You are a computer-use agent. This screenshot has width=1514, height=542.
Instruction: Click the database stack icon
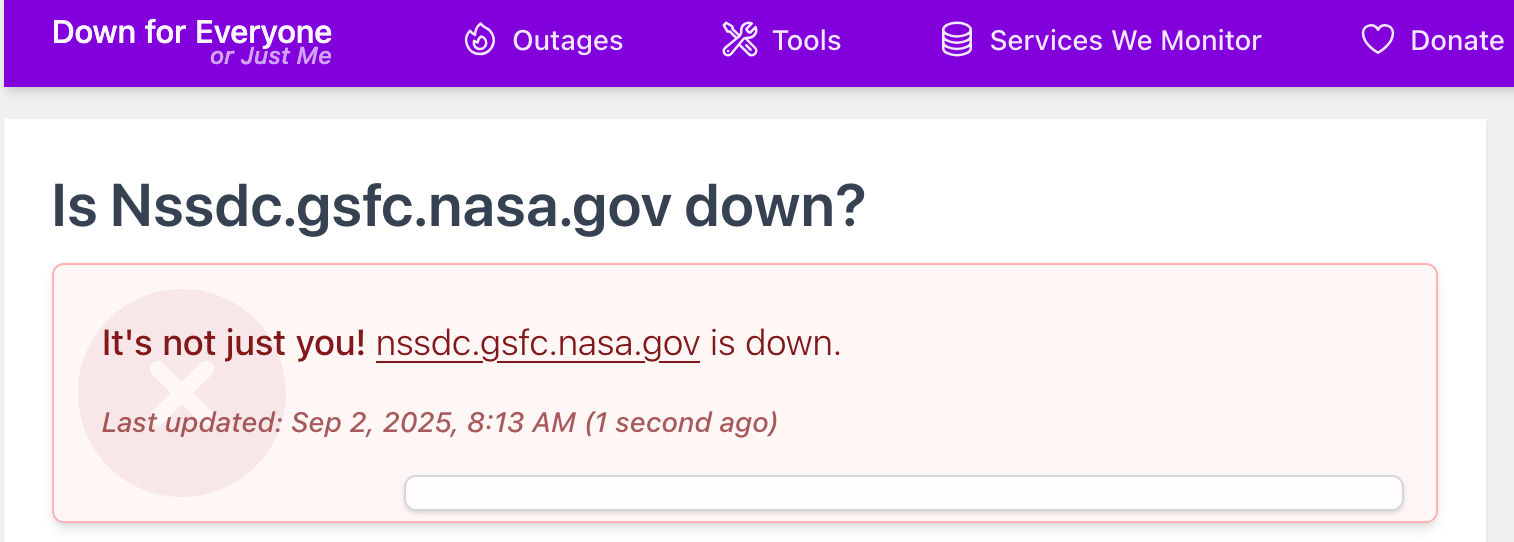tap(957, 40)
